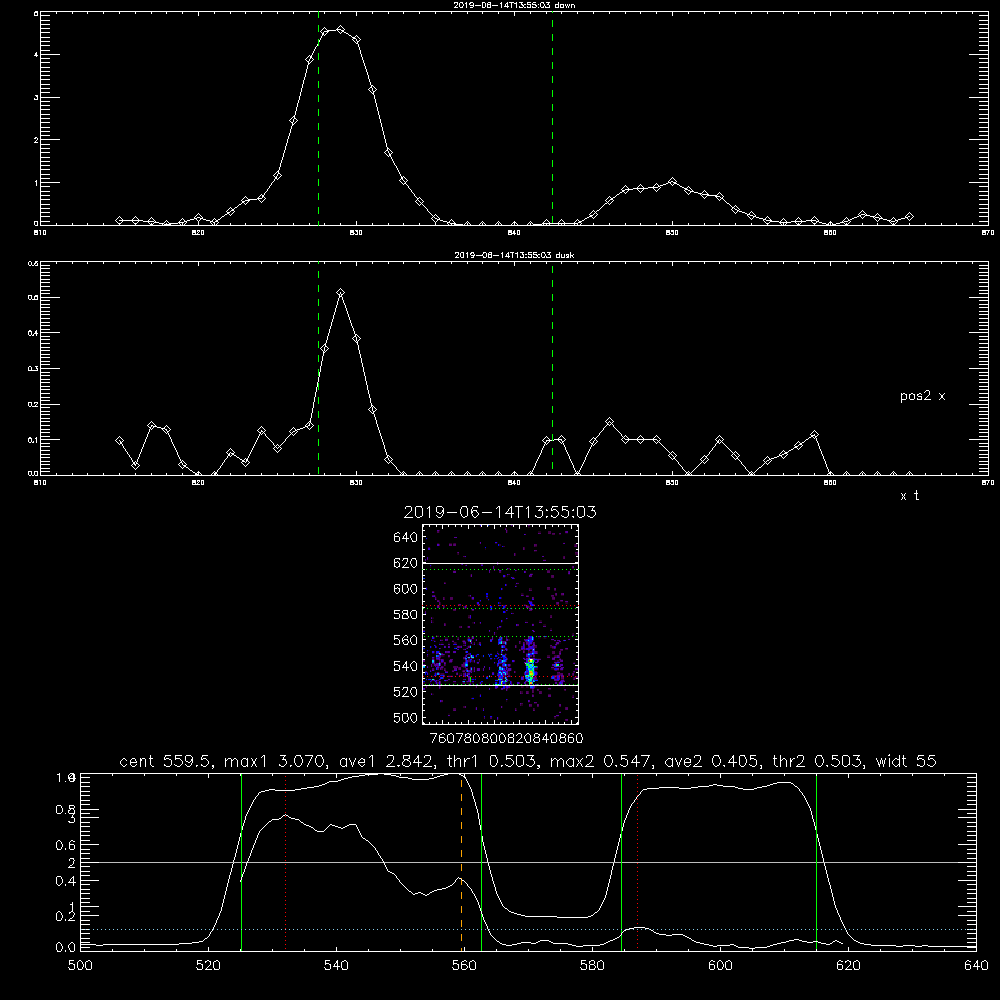Viewport: 1000px width, 1000px height.
Task: Click the 'cent 559.5' value
Action: [x=168, y=761]
